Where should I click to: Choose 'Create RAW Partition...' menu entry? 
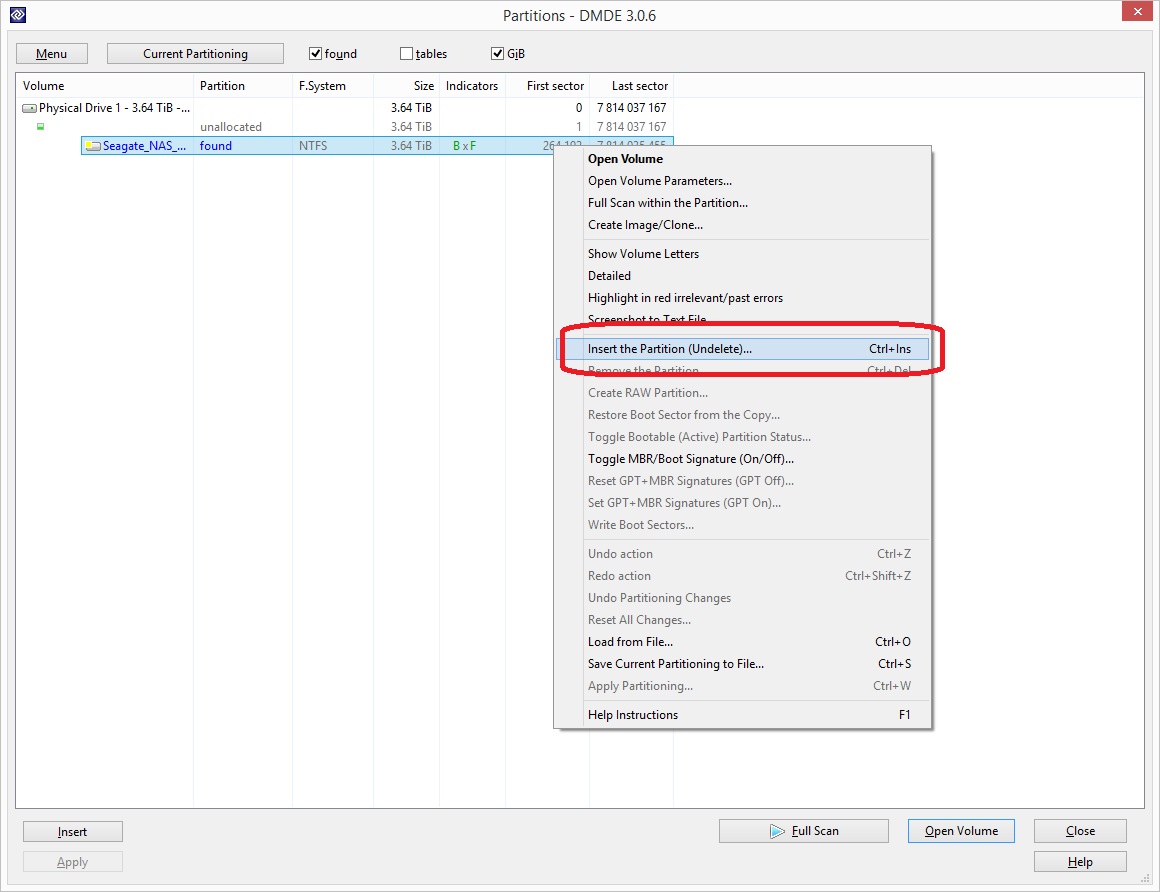[743, 393]
